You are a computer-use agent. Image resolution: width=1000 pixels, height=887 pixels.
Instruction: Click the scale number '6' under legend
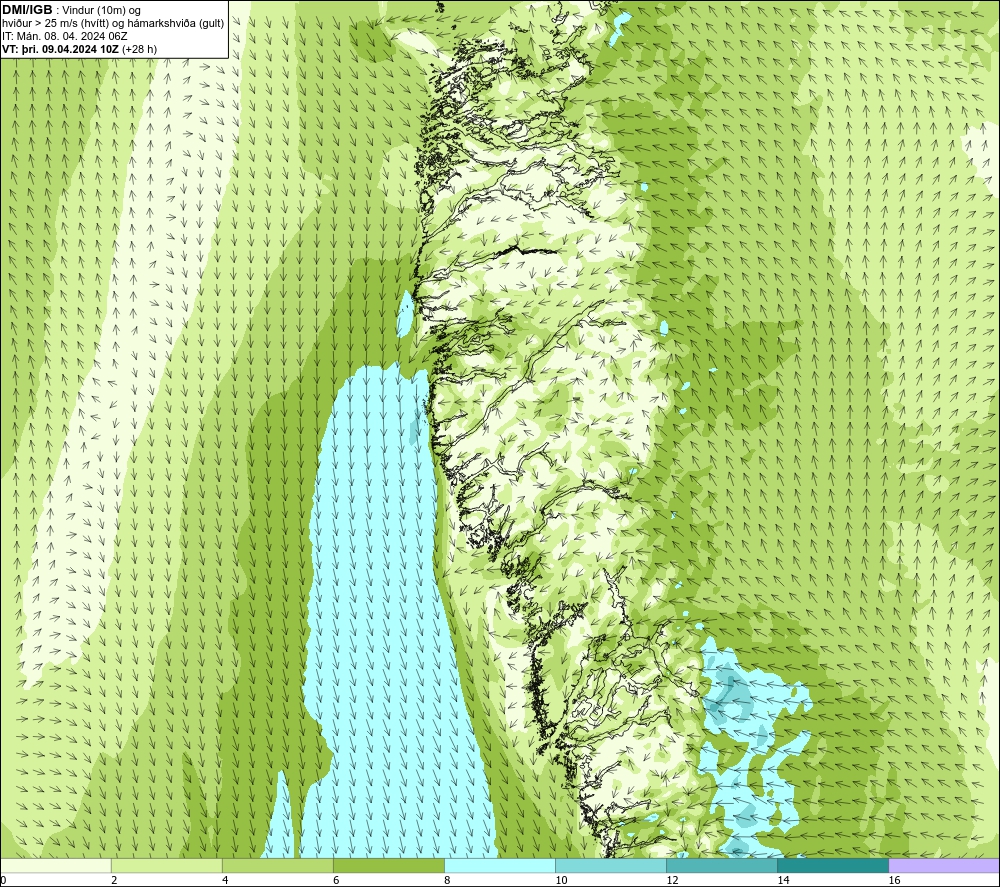pyautogui.click(x=336, y=881)
